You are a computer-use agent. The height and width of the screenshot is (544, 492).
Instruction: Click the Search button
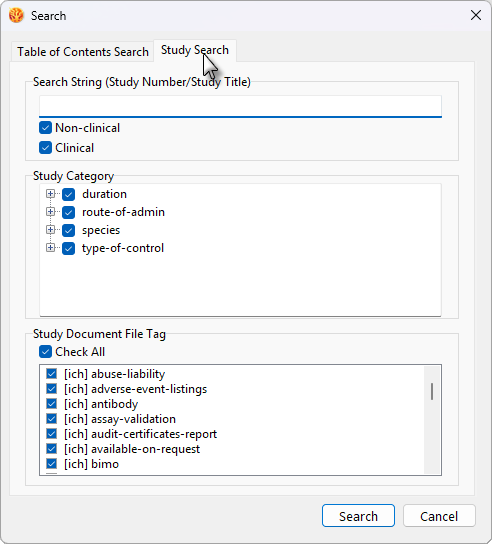(x=358, y=516)
